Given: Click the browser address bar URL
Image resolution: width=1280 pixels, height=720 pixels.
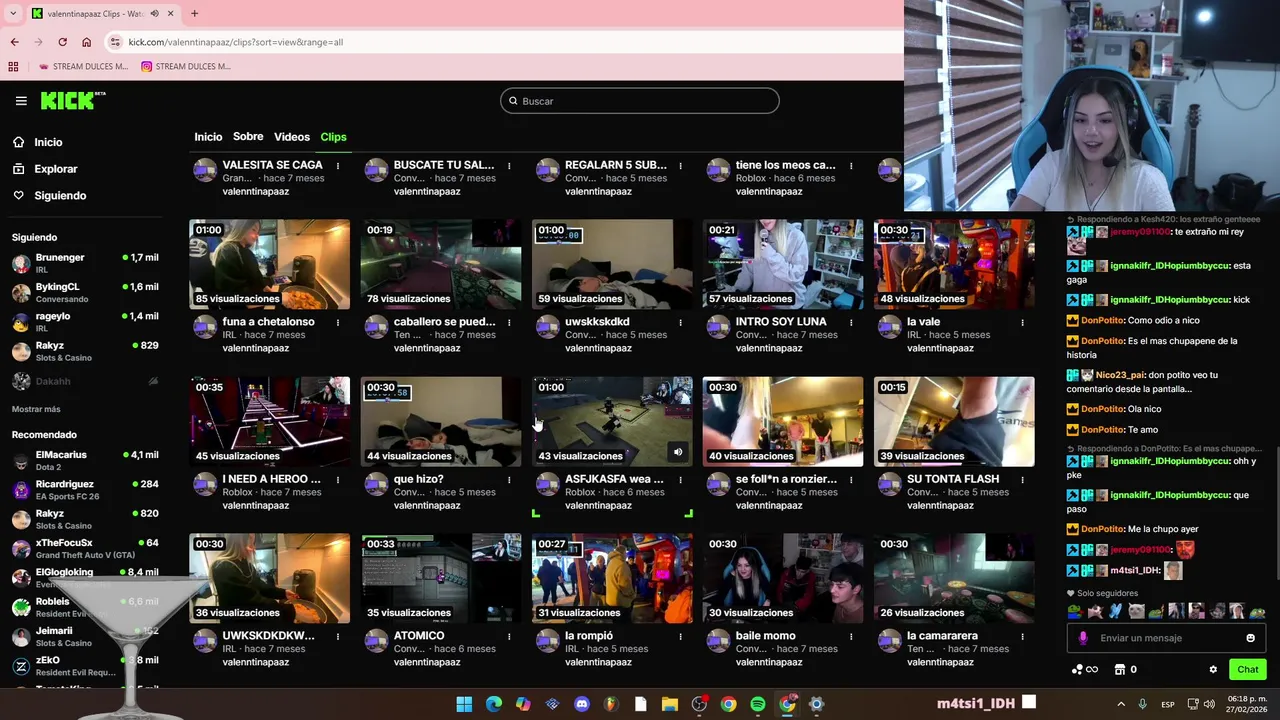Looking at the screenshot, I should pos(236,42).
